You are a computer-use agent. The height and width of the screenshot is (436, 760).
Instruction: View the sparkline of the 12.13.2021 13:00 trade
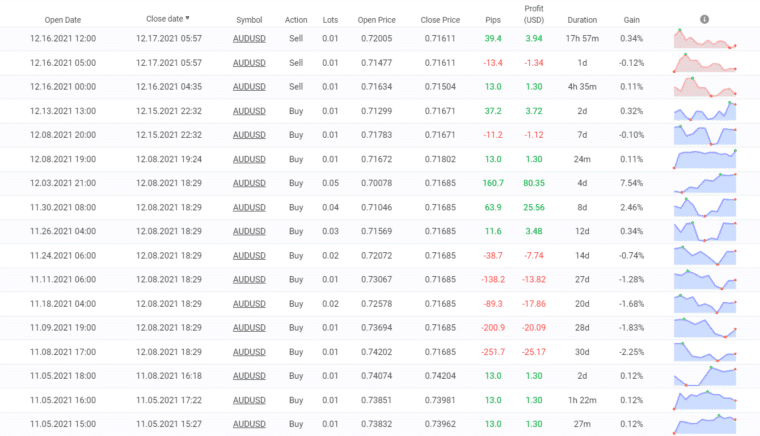point(705,110)
